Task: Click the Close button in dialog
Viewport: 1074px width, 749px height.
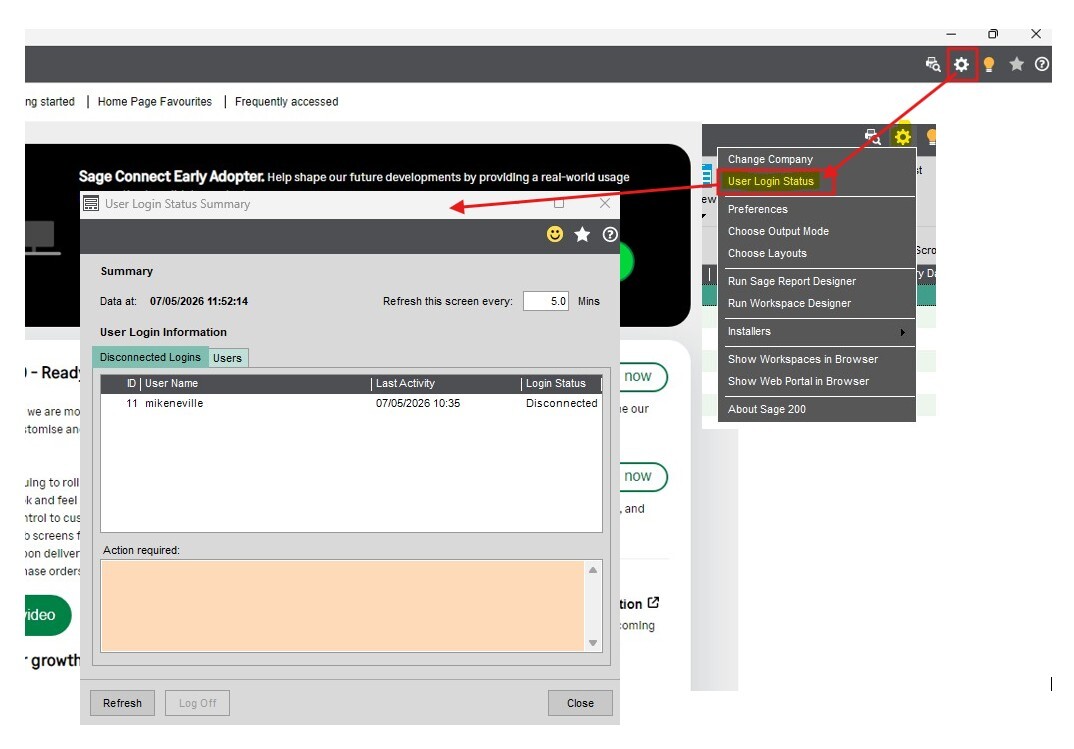Action: [x=580, y=703]
